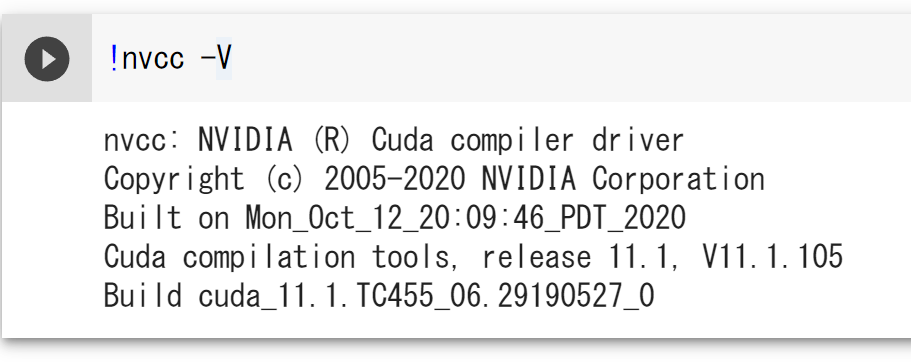Click the V11.1.105 version text
This screenshot has height=362, width=911.
click(773, 256)
